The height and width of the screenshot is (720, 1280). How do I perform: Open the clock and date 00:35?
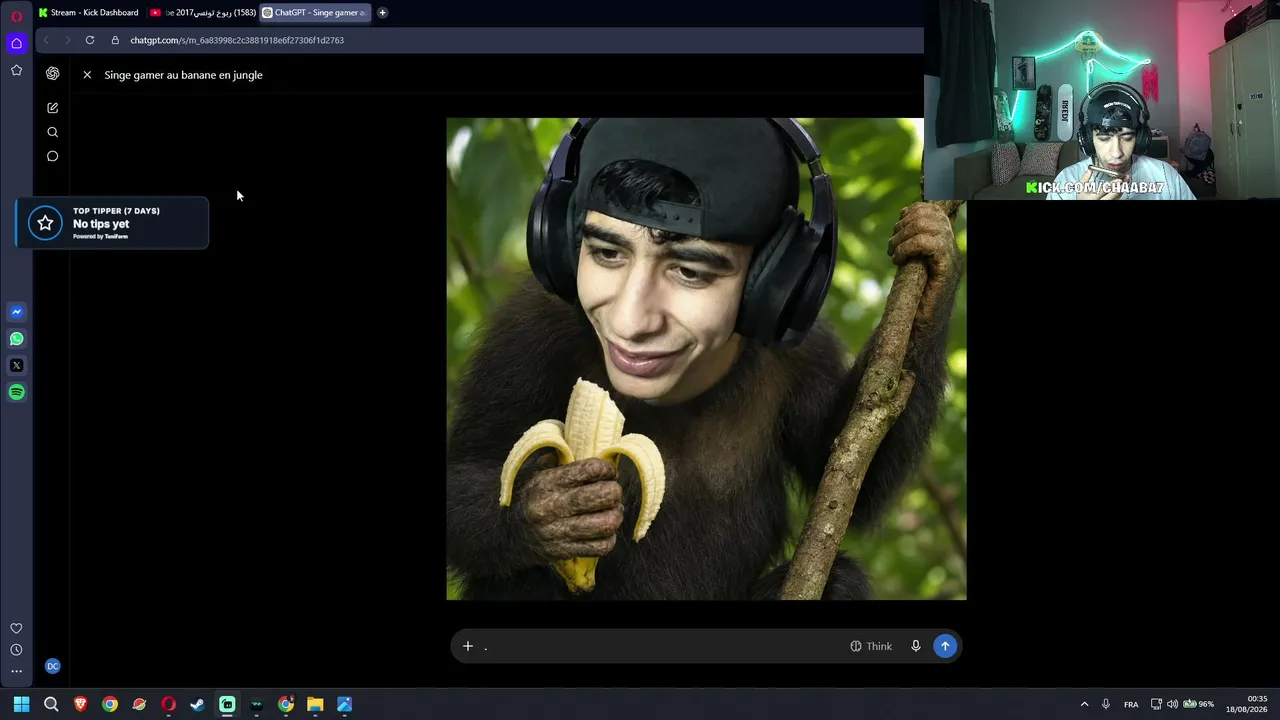click(1248, 704)
